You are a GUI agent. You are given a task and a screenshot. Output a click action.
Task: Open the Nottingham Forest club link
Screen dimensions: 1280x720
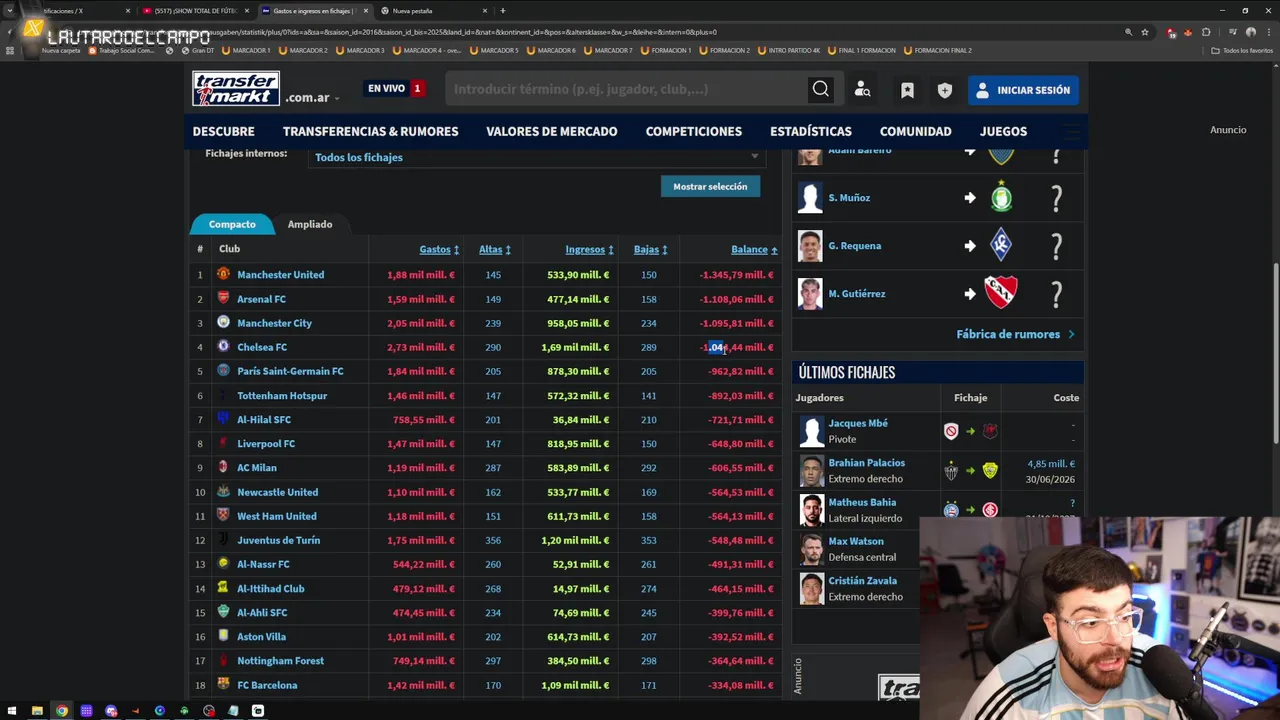[x=280, y=661]
